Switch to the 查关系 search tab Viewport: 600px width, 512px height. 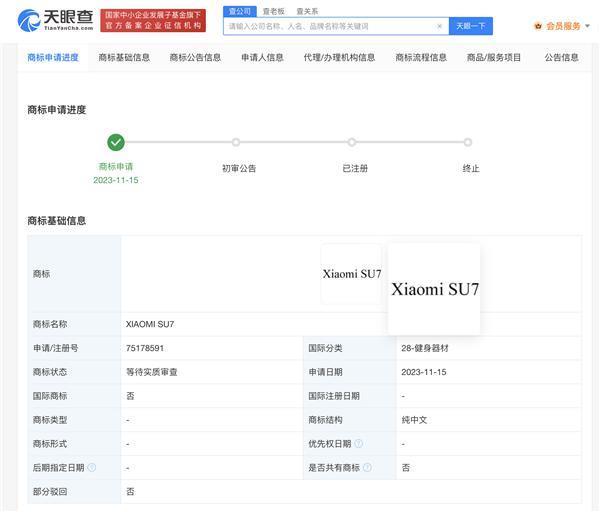pos(307,11)
